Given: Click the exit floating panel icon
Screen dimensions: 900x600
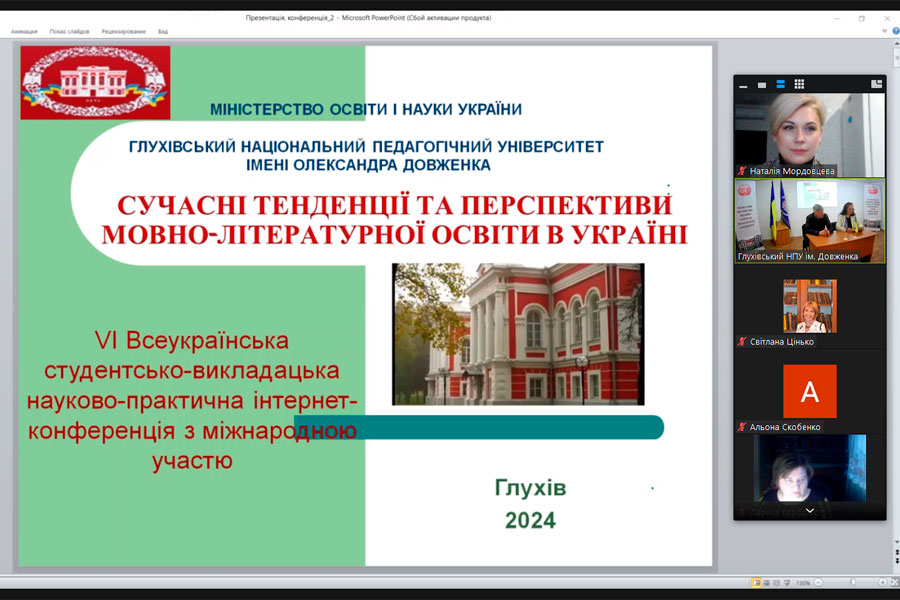Looking at the screenshot, I should point(876,84).
